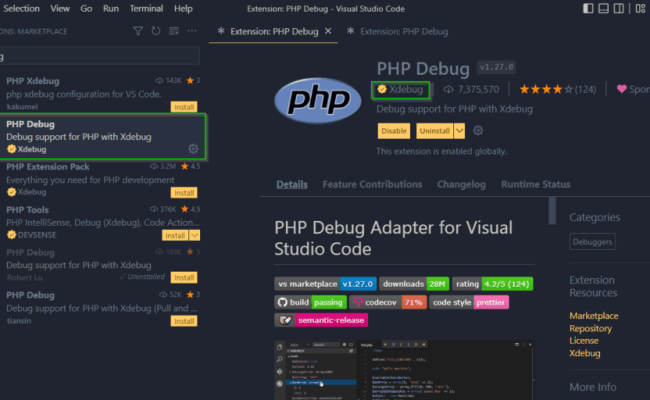Click the build passing badge
This screenshot has width=650, height=400.
[310, 302]
